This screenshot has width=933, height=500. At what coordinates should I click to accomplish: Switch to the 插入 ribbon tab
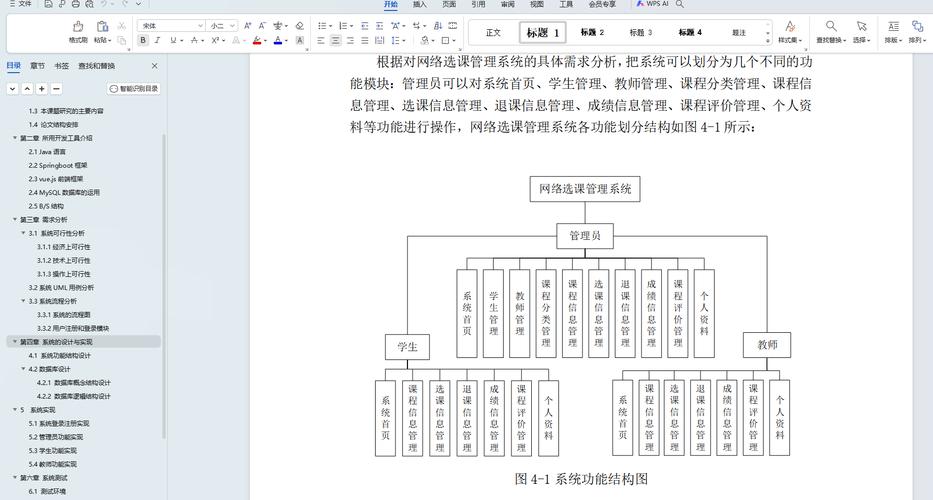click(x=419, y=4)
